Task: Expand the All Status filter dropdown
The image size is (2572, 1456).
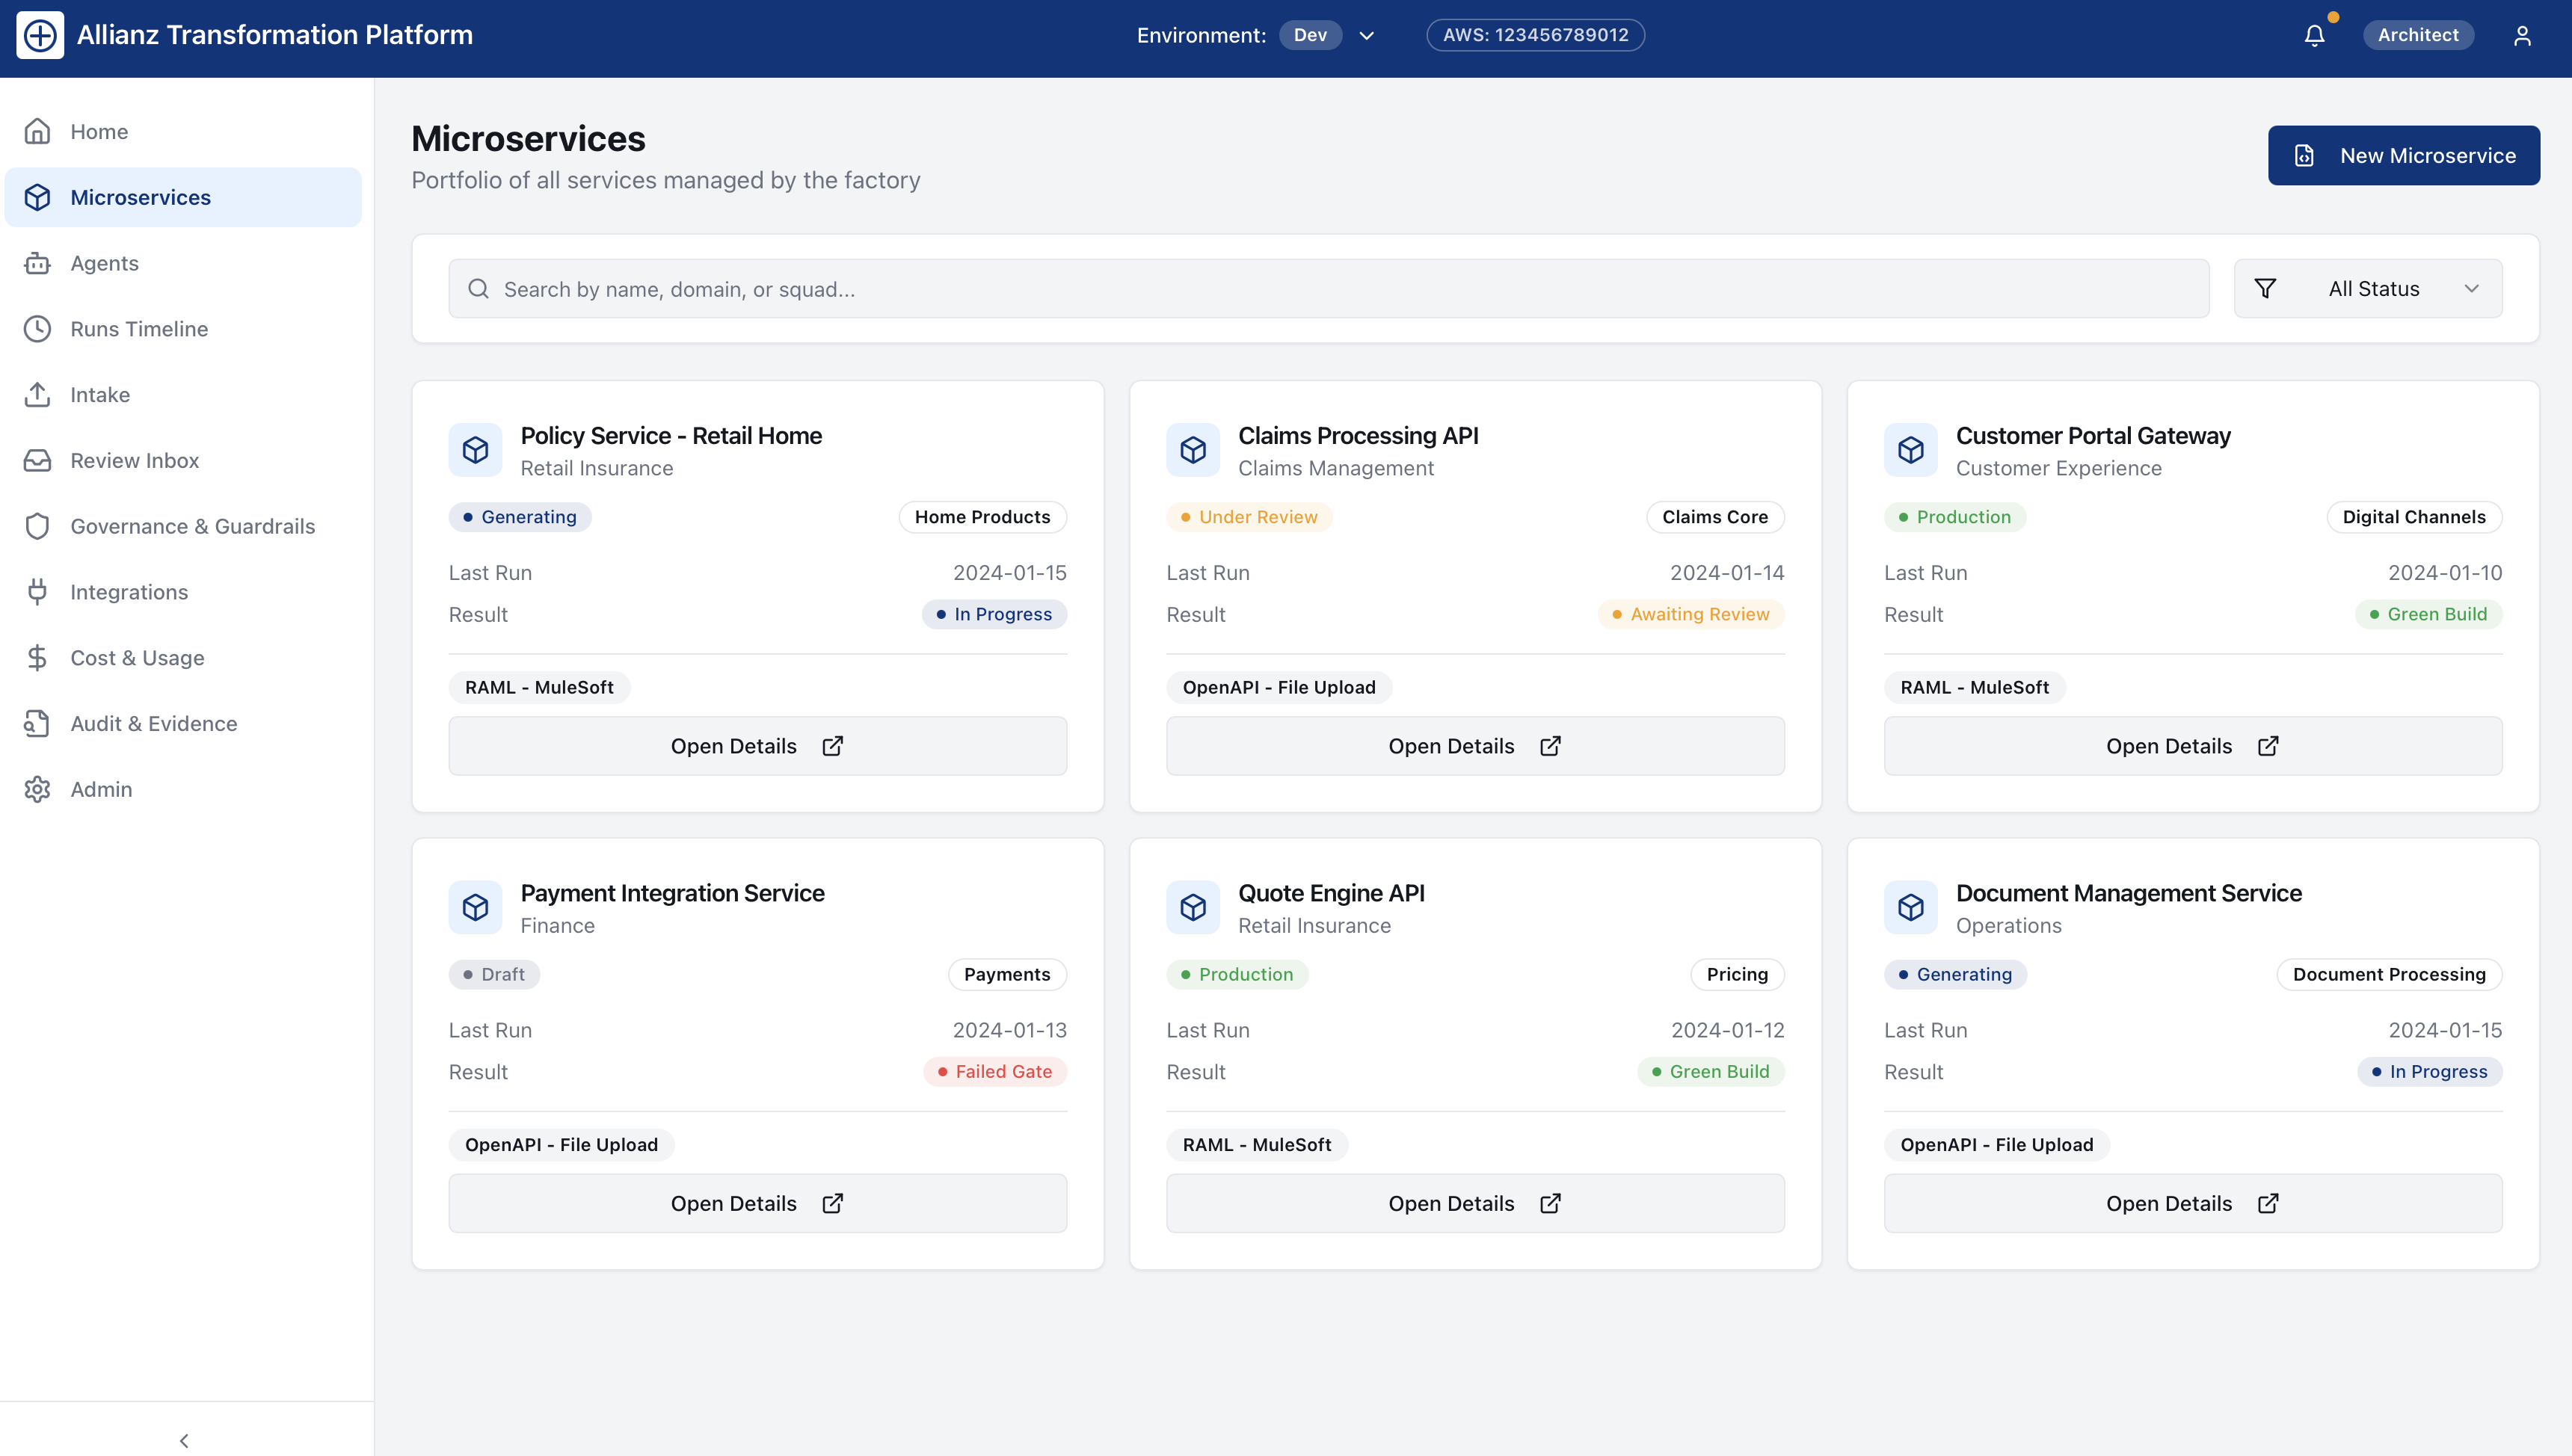Action: click(x=2368, y=288)
